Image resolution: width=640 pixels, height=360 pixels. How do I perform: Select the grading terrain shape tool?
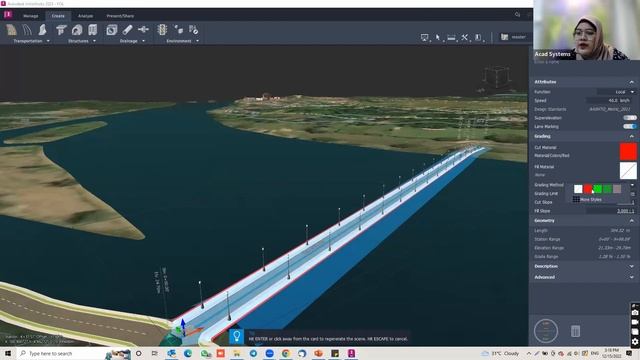(42, 30)
